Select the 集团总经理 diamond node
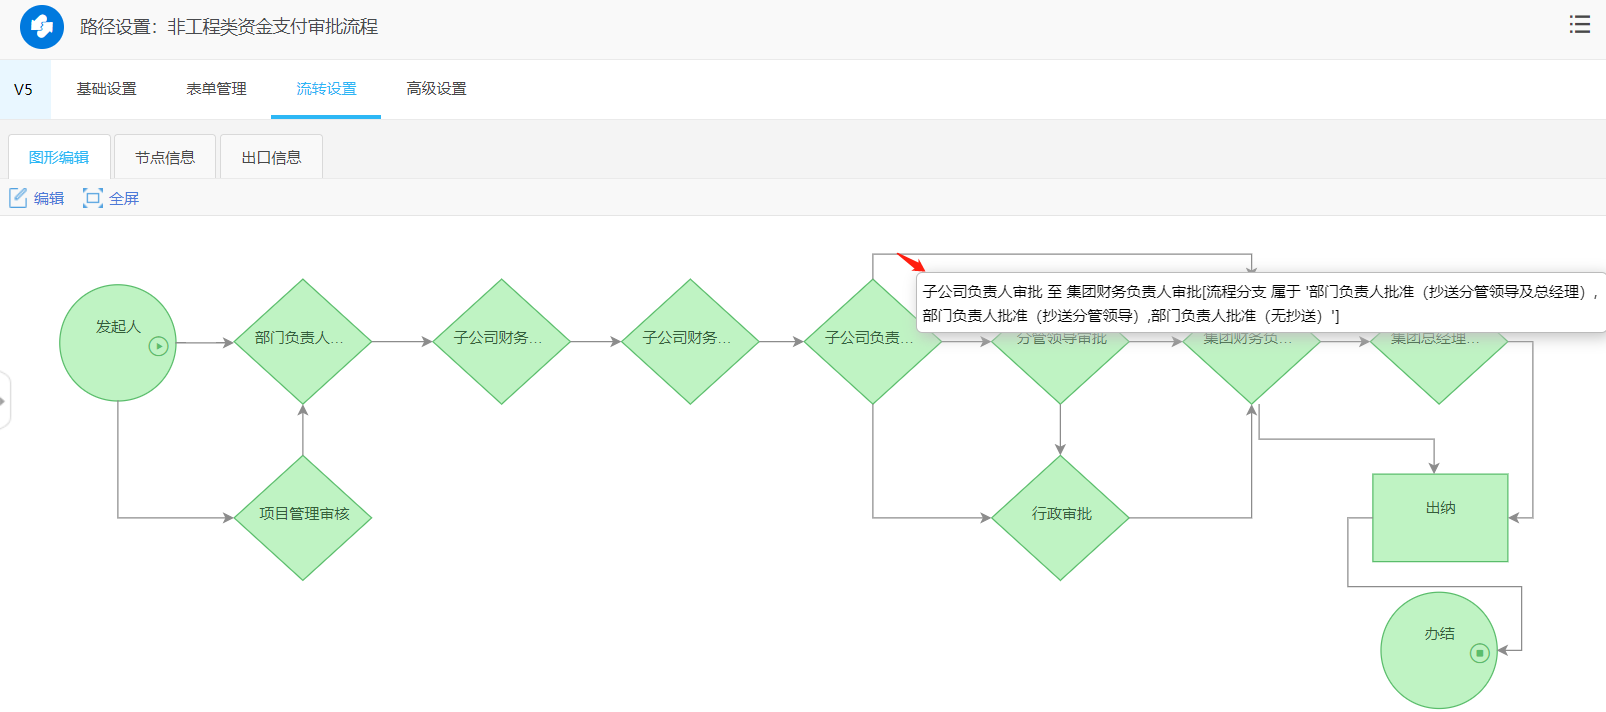Screen dimensions: 1606x712 1439,368
